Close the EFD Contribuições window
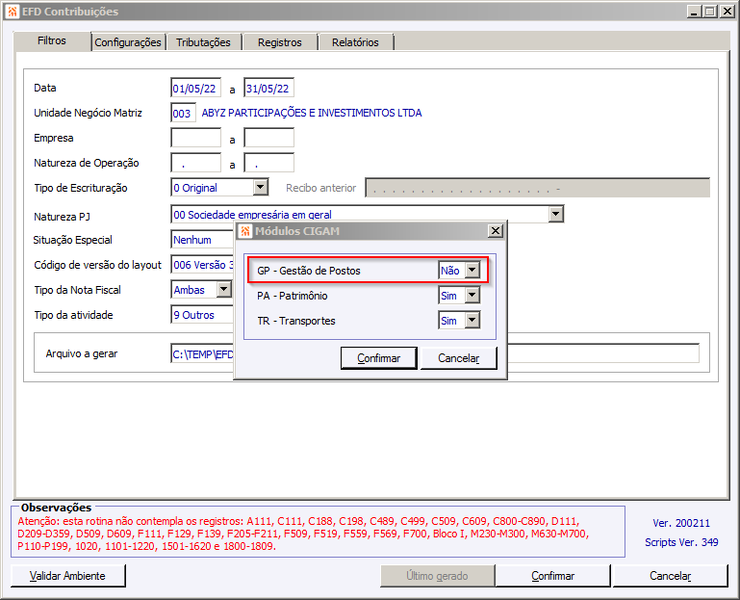Screen dimensions: 740x600 727,11
